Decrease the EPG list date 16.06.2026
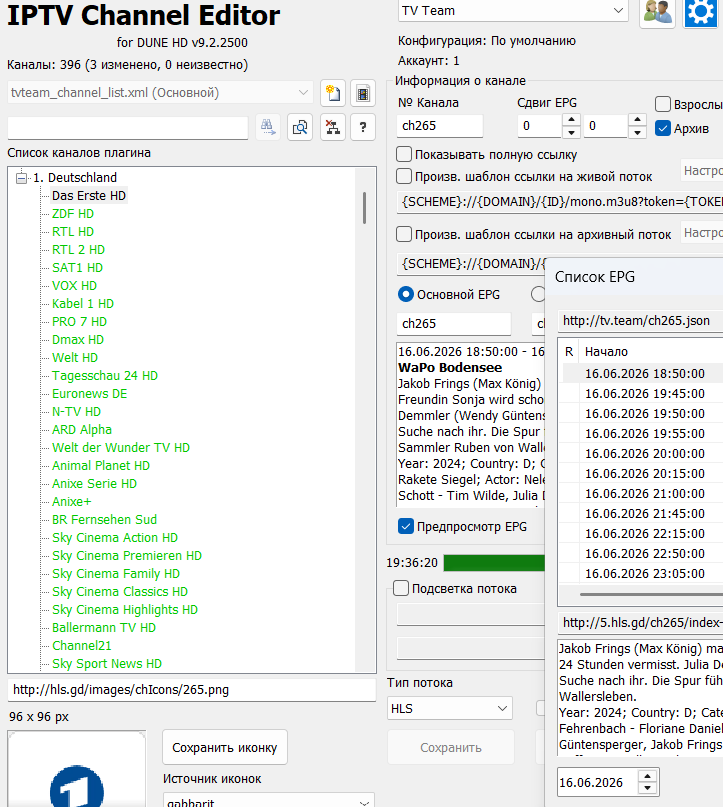Image resolution: width=723 pixels, height=807 pixels. pyautogui.click(x=647, y=788)
